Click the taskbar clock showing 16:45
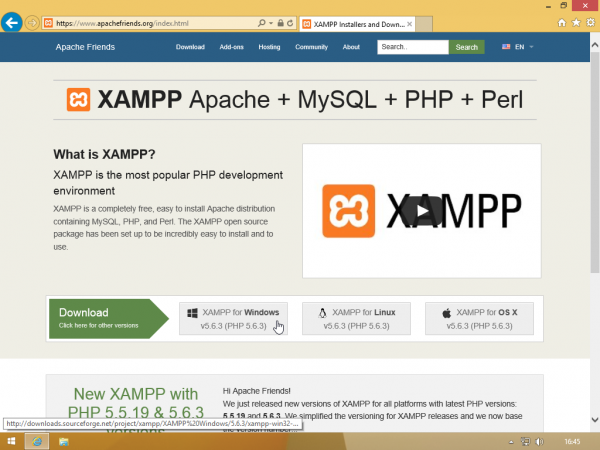This screenshot has width=600, height=450. point(572,442)
